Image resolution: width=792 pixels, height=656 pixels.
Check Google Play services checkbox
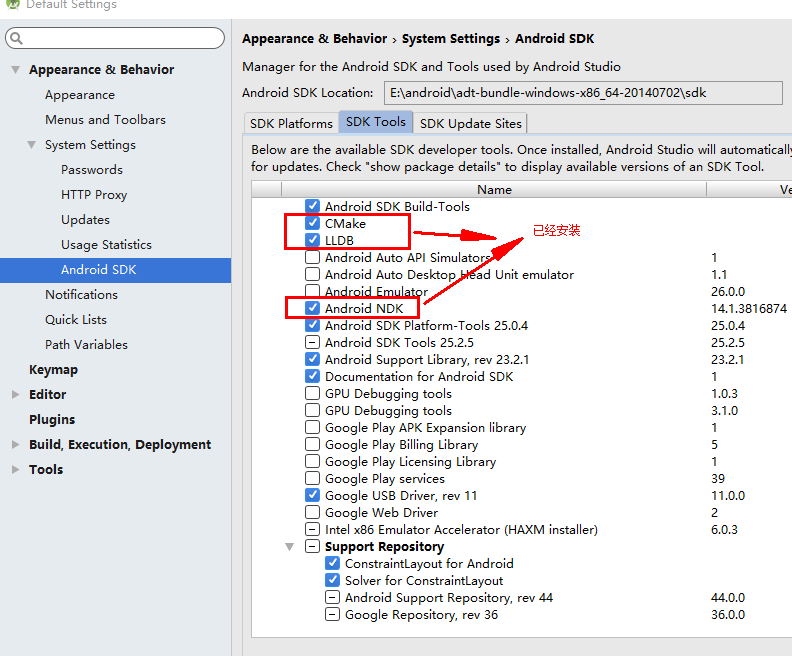[313, 478]
